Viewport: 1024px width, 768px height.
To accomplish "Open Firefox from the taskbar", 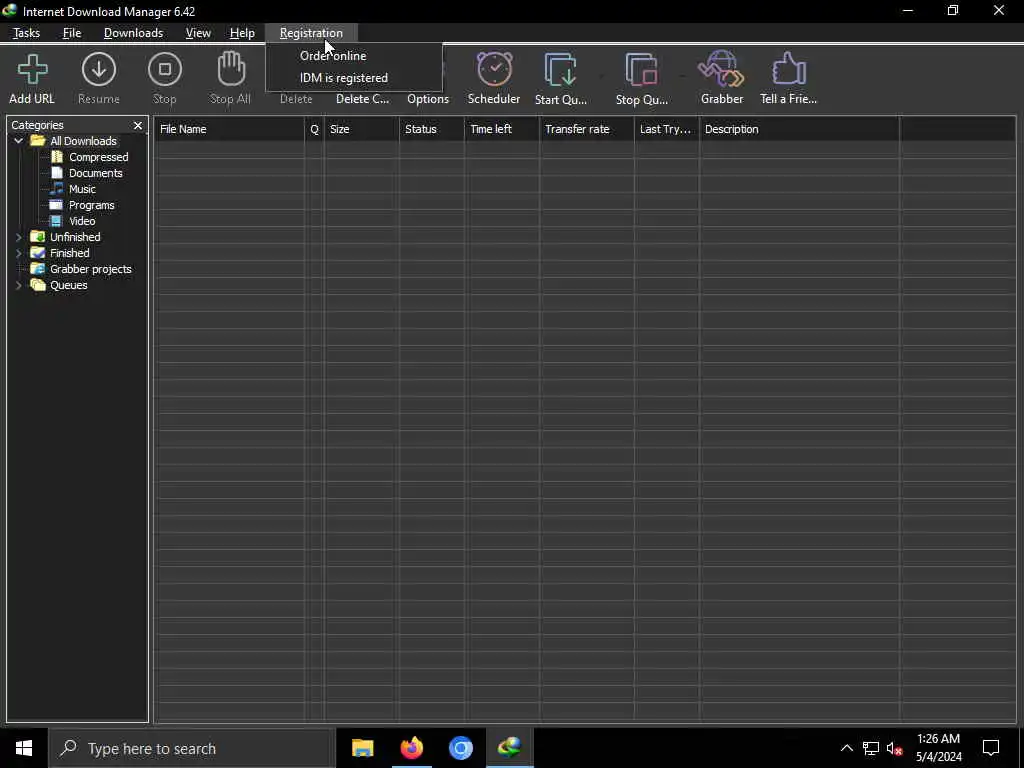I will coord(411,748).
